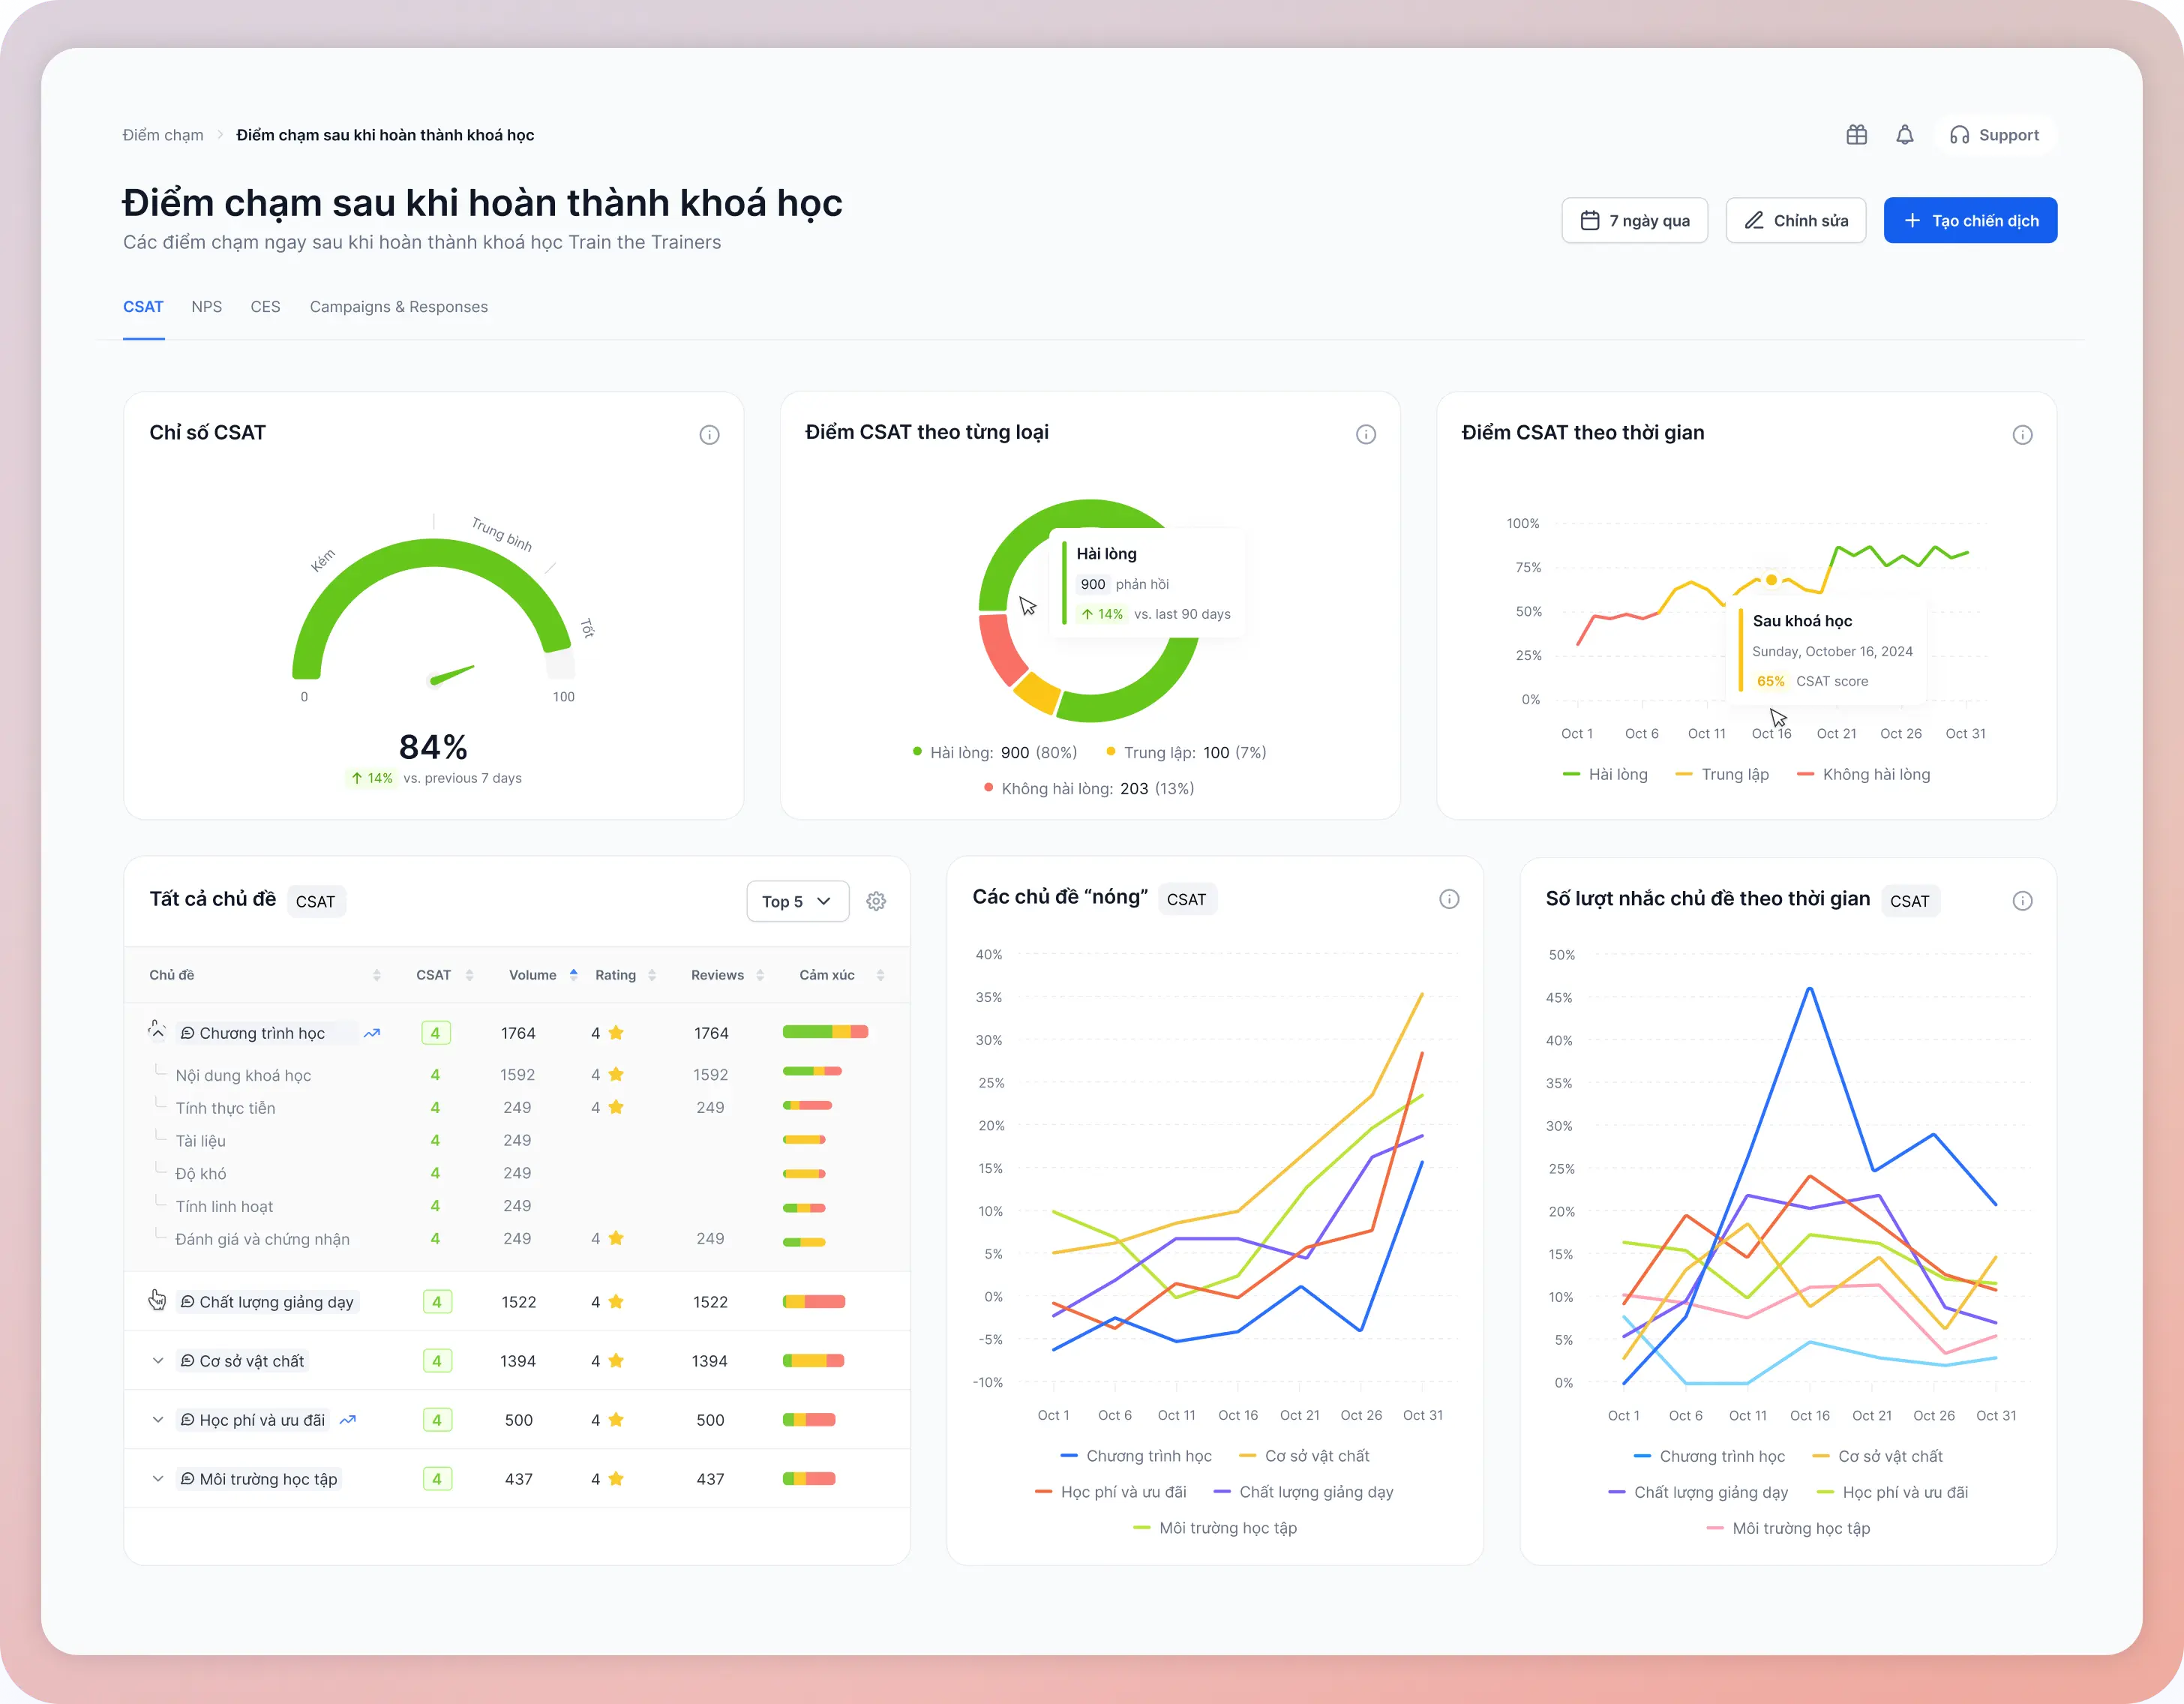This screenshot has width=2184, height=1704.
Task: Click info icon on Chỉ số CSAT card
Action: click(709, 434)
